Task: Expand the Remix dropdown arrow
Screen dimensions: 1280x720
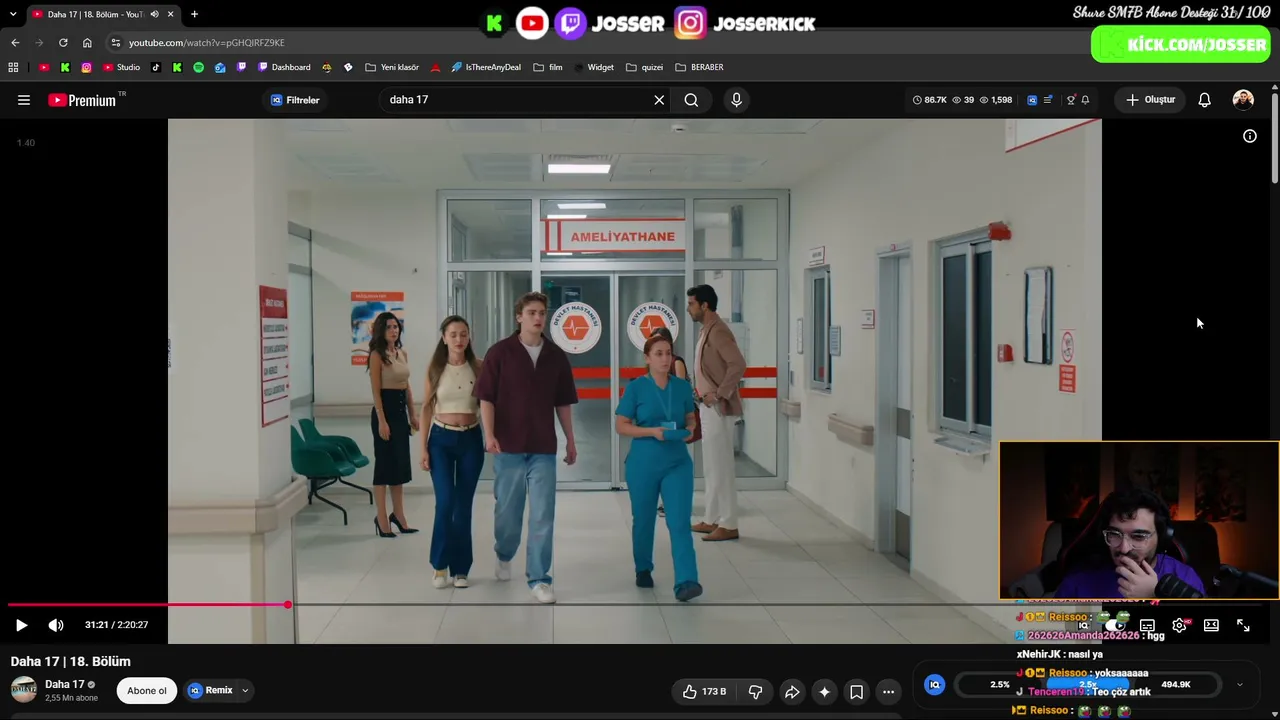Action: click(x=245, y=691)
